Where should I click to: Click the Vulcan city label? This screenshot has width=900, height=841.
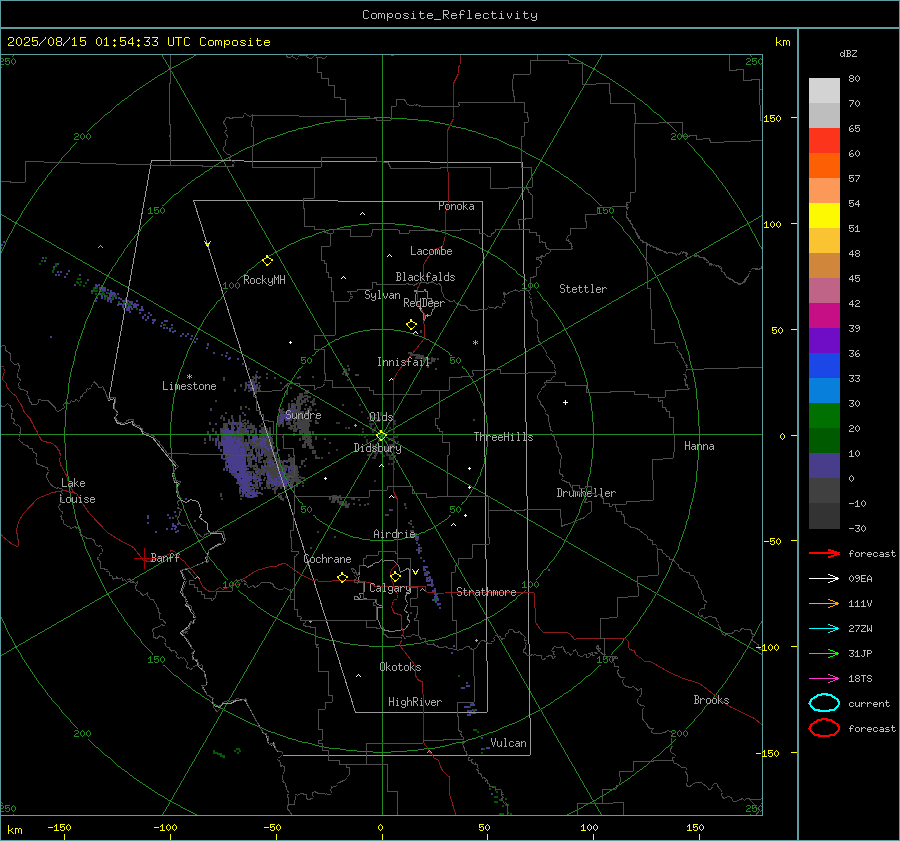tap(509, 743)
